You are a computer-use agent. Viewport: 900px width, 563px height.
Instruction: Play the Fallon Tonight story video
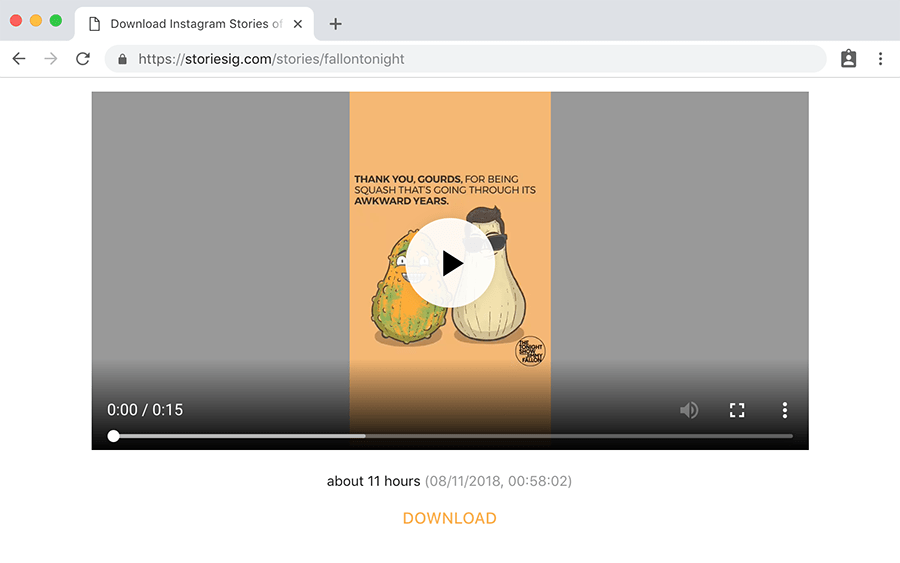(451, 263)
